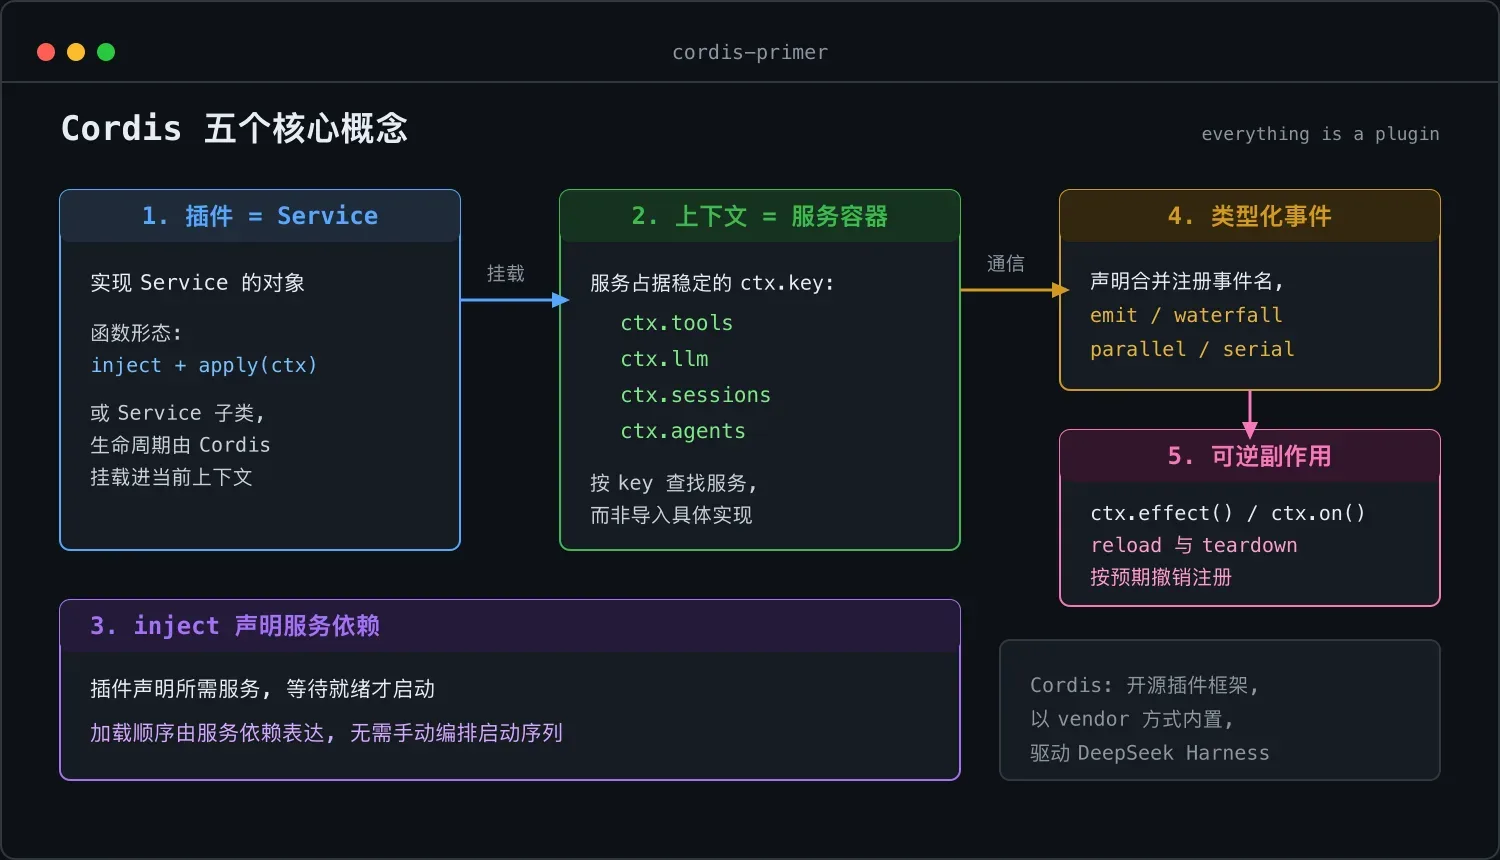Viewport: 1500px width, 860px height.
Task: Click the 'ctx.effect() / ctx.on()' line
Action: tap(1228, 513)
